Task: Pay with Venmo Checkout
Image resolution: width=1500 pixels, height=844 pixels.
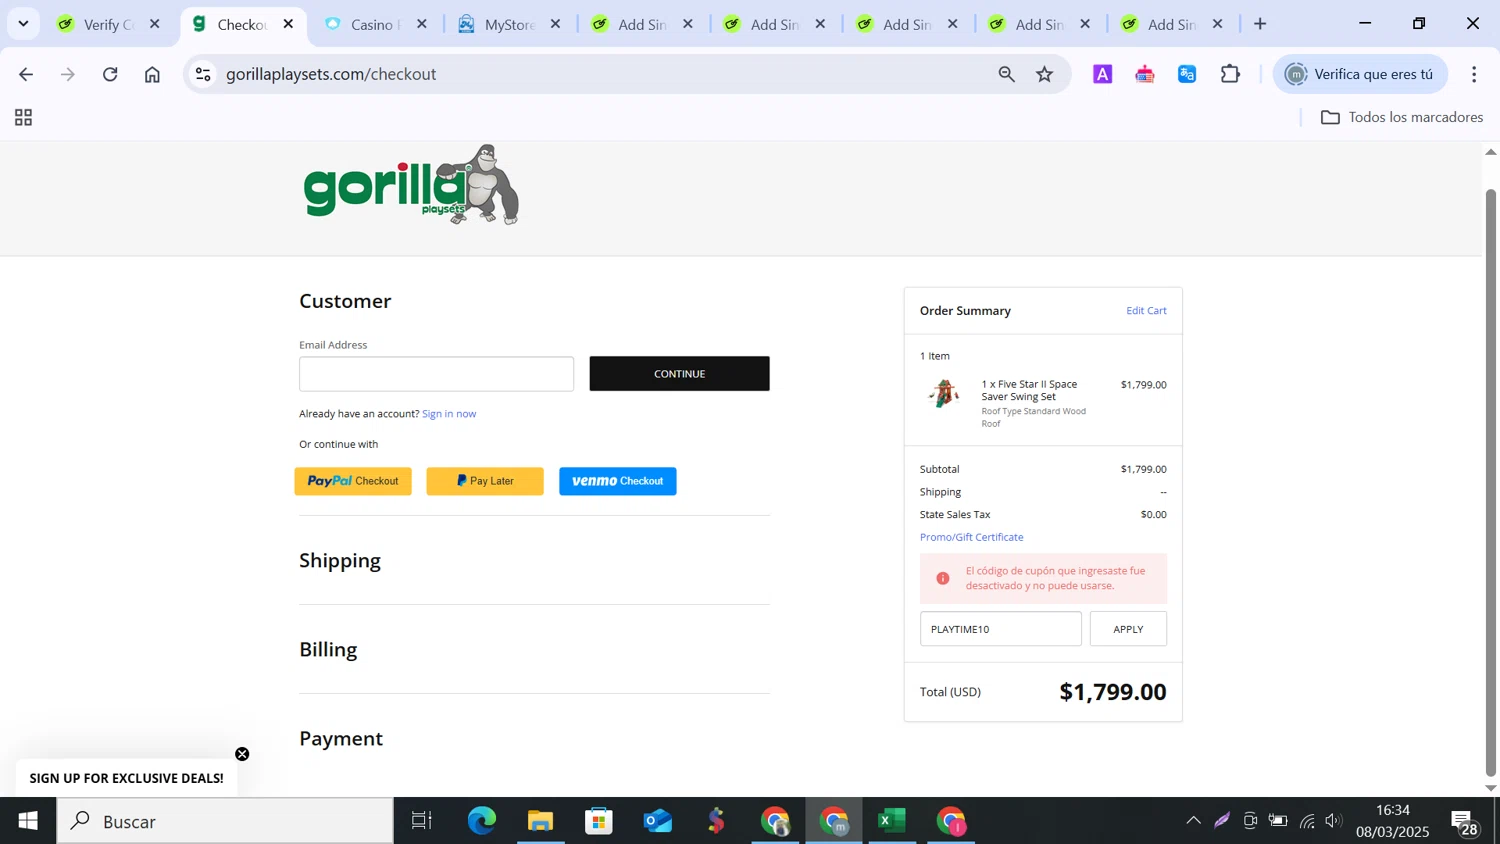Action: point(618,481)
